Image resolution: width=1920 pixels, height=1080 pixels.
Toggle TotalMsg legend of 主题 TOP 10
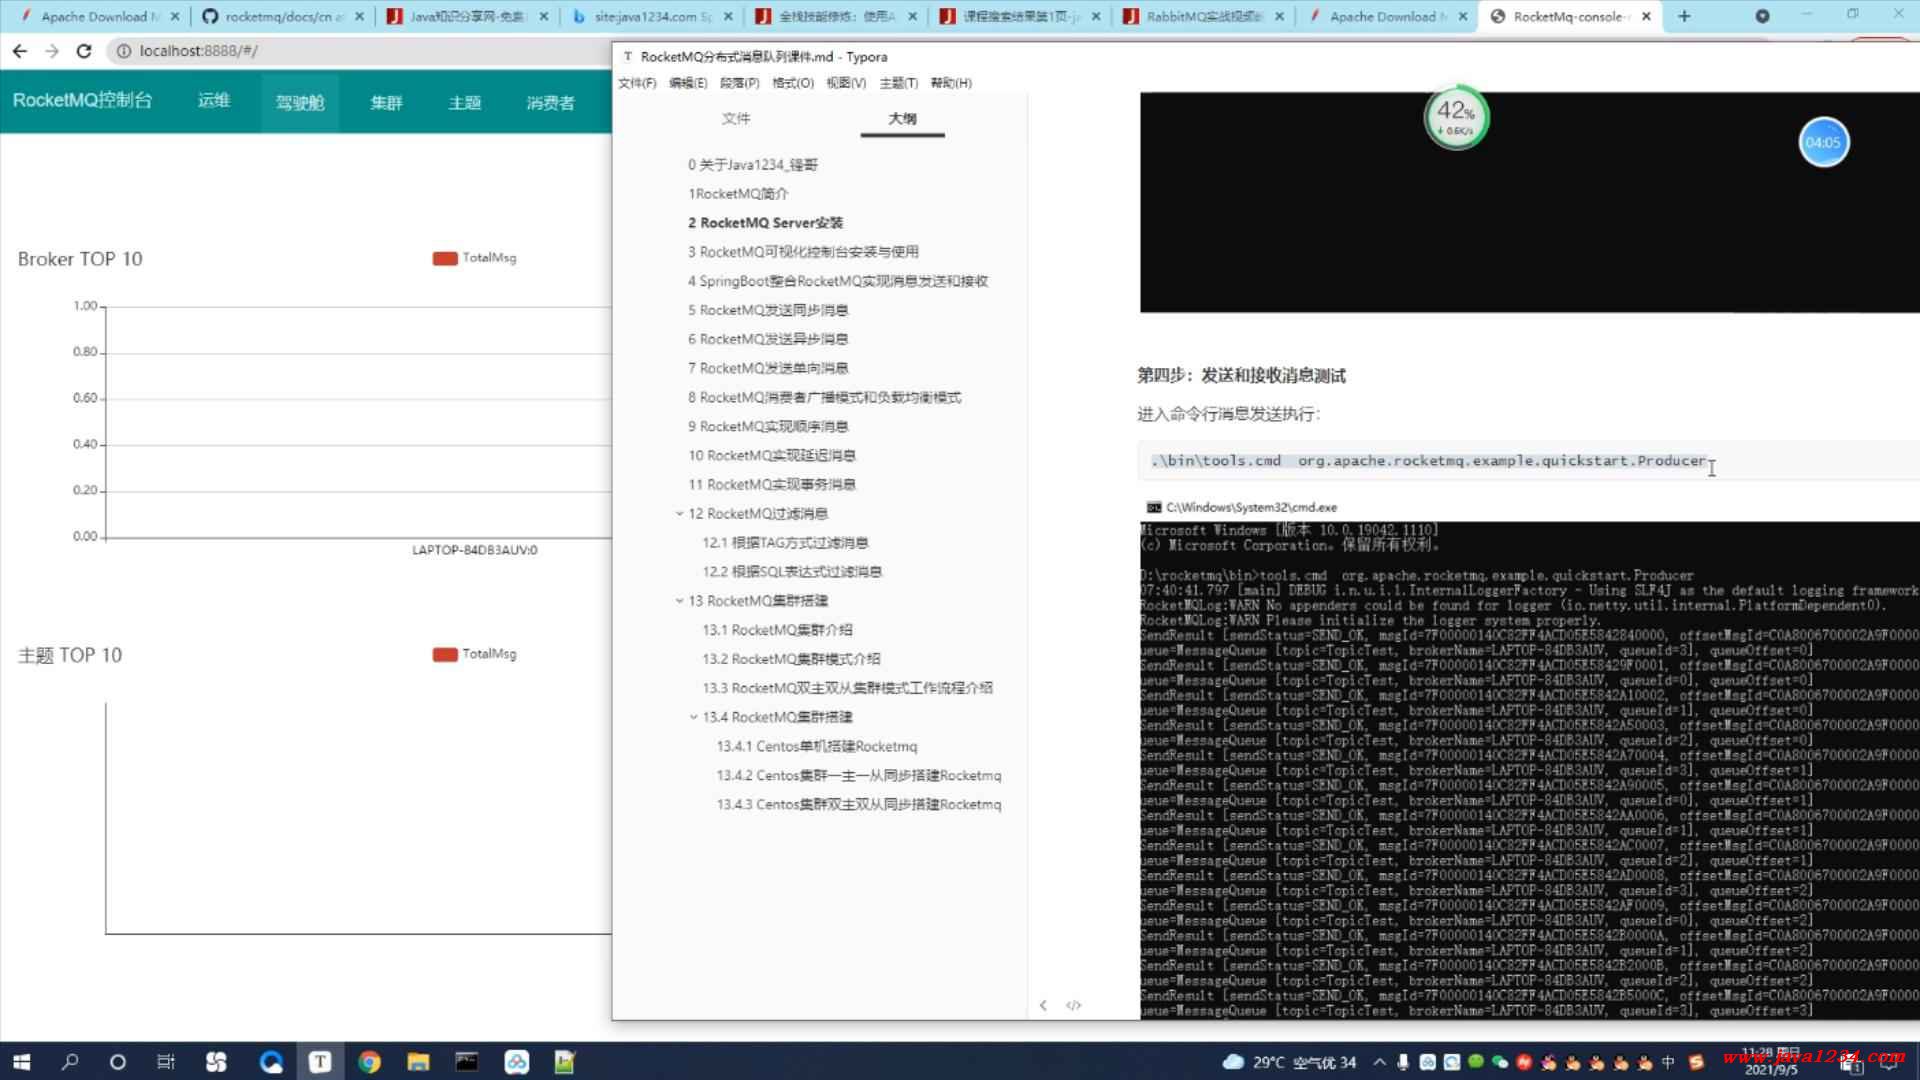[x=475, y=654]
